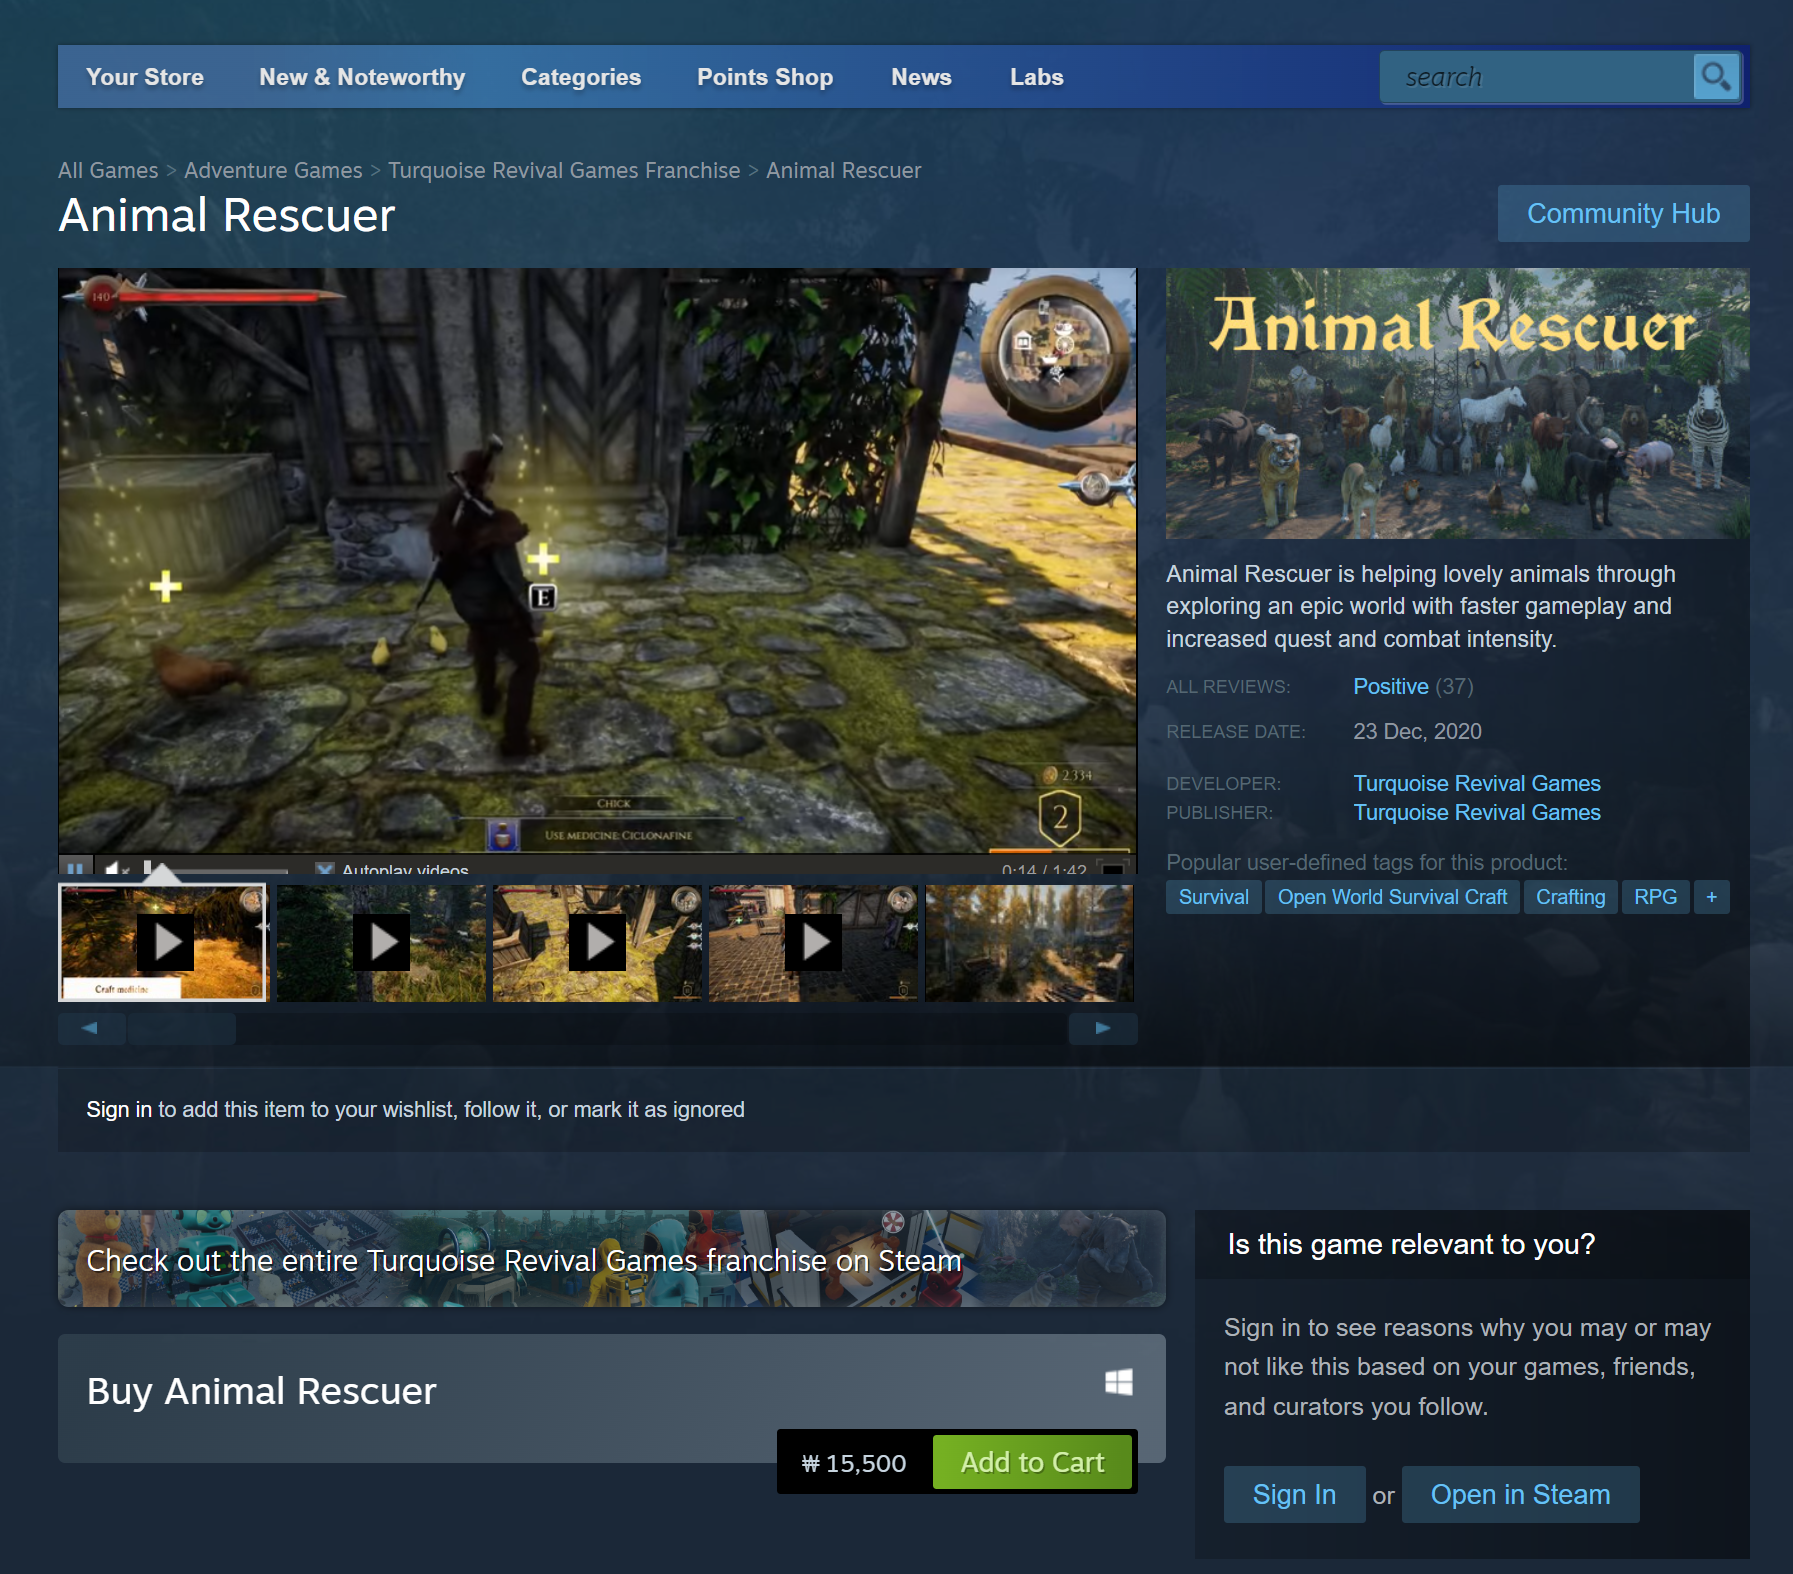Click the search magnifier icon
Image resolution: width=1793 pixels, height=1574 pixels.
coord(1716,77)
